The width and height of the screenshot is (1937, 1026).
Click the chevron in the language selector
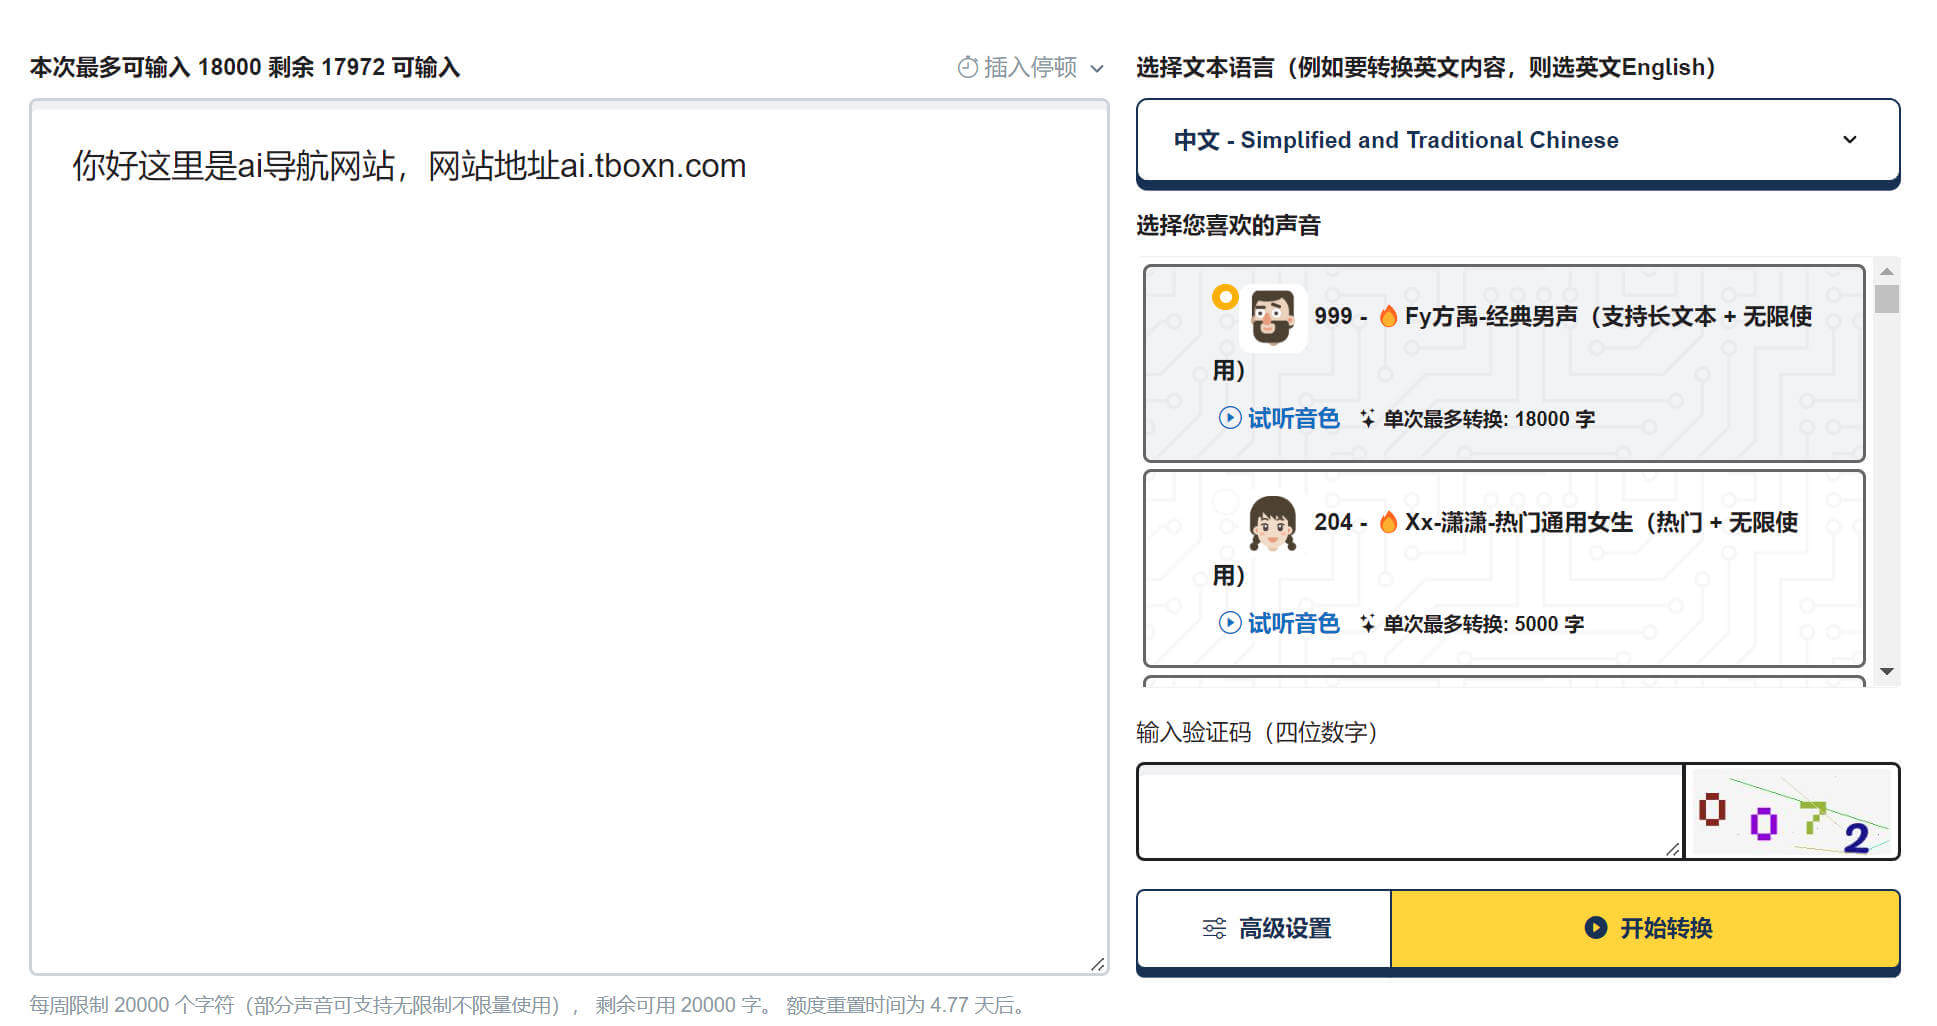[1849, 140]
